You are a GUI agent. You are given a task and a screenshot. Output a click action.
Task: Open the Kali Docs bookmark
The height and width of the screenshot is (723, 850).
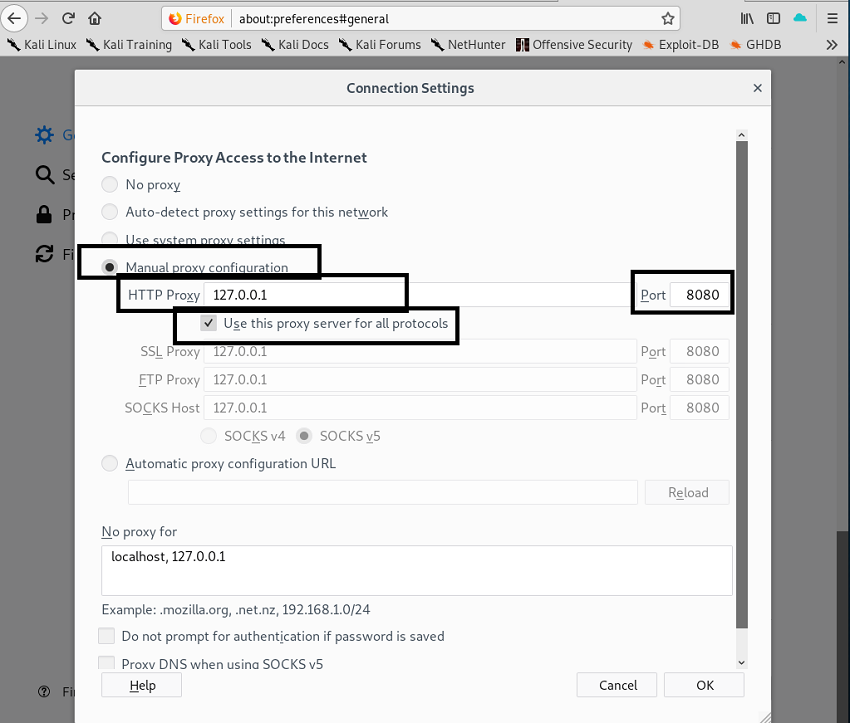pos(294,44)
